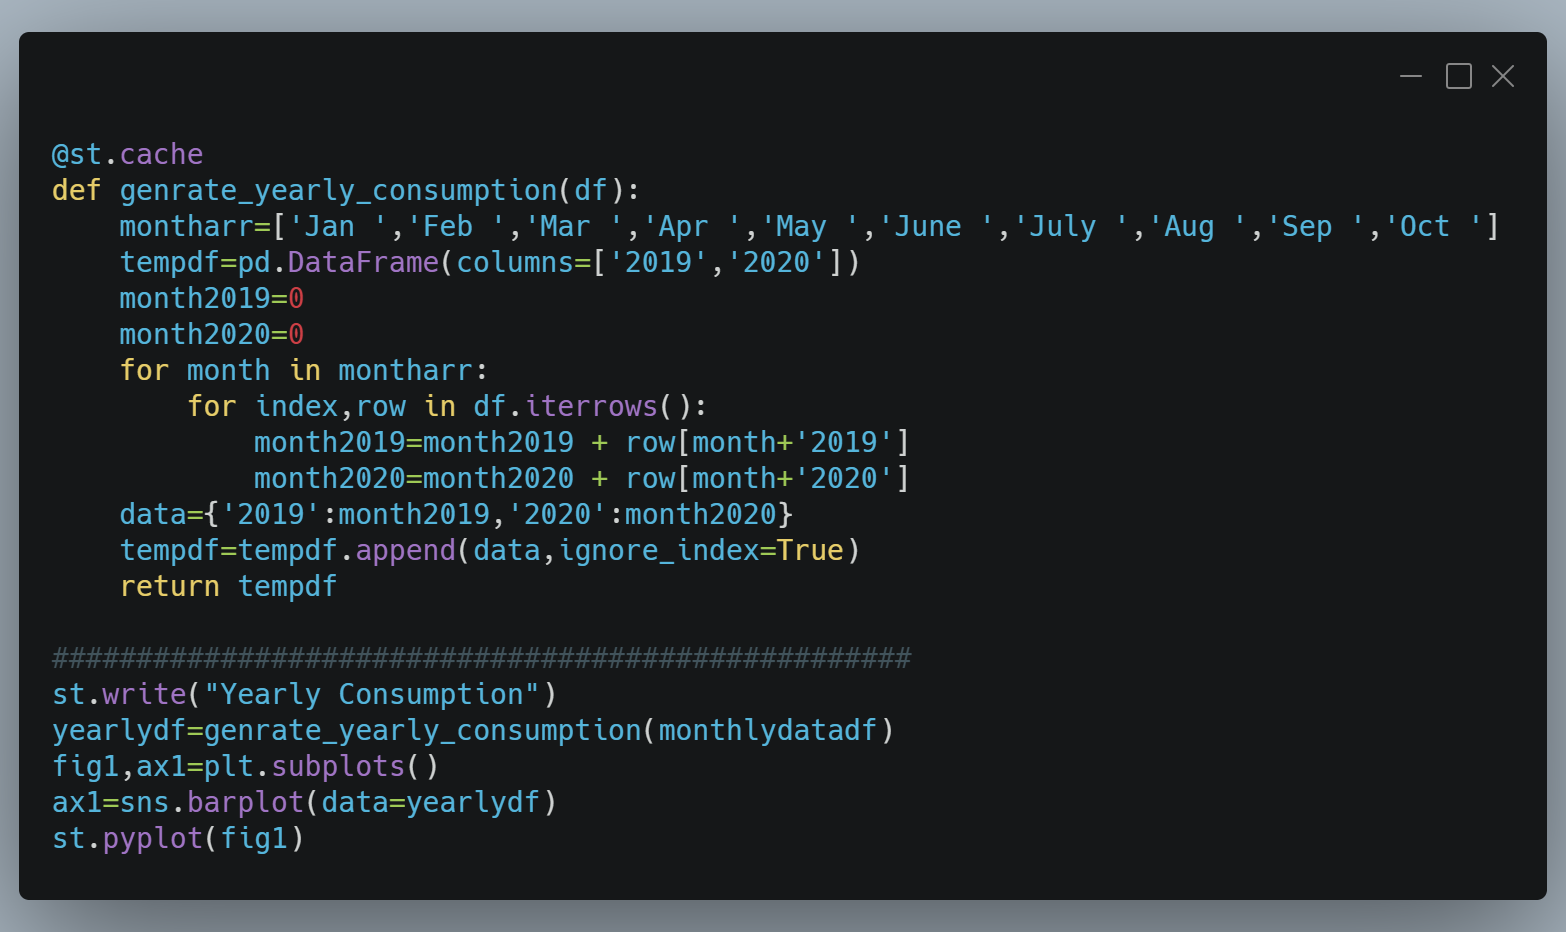Image resolution: width=1566 pixels, height=932 pixels.
Task: Click the genrate_yearly_consumption function definition name
Action: click(x=338, y=190)
